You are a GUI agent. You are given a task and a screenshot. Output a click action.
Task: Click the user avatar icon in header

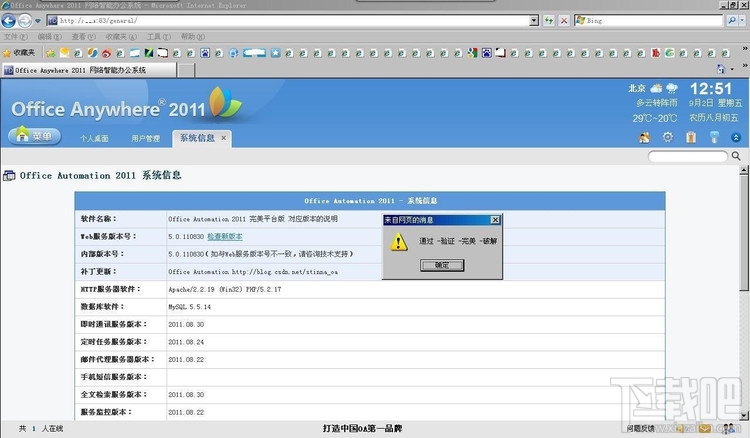[x=644, y=138]
